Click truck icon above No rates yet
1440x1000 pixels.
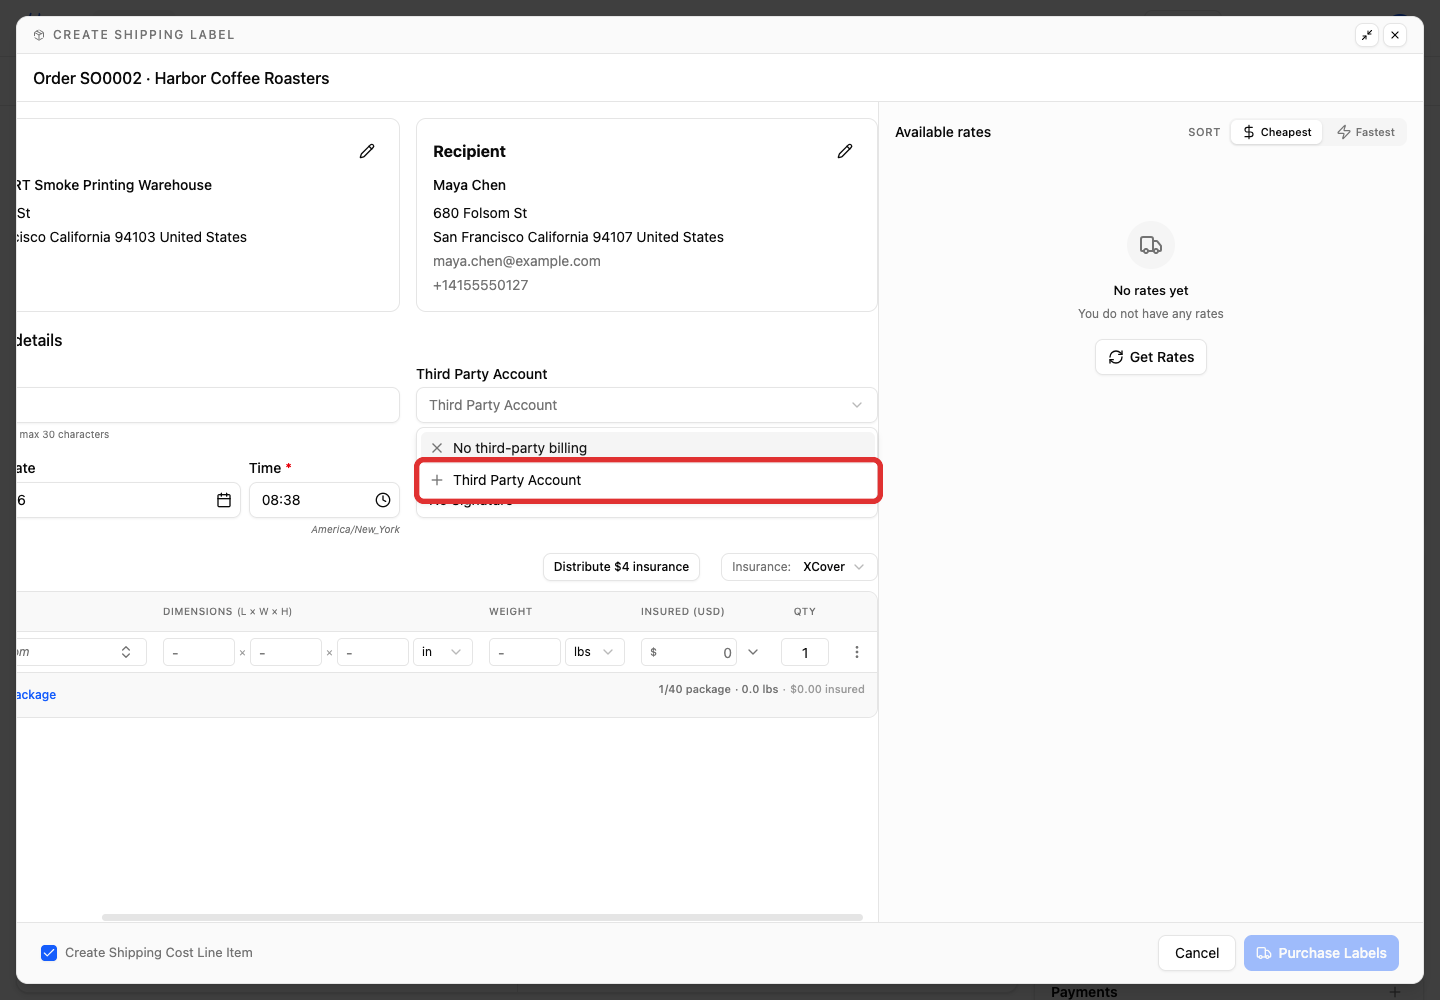coord(1151,245)
